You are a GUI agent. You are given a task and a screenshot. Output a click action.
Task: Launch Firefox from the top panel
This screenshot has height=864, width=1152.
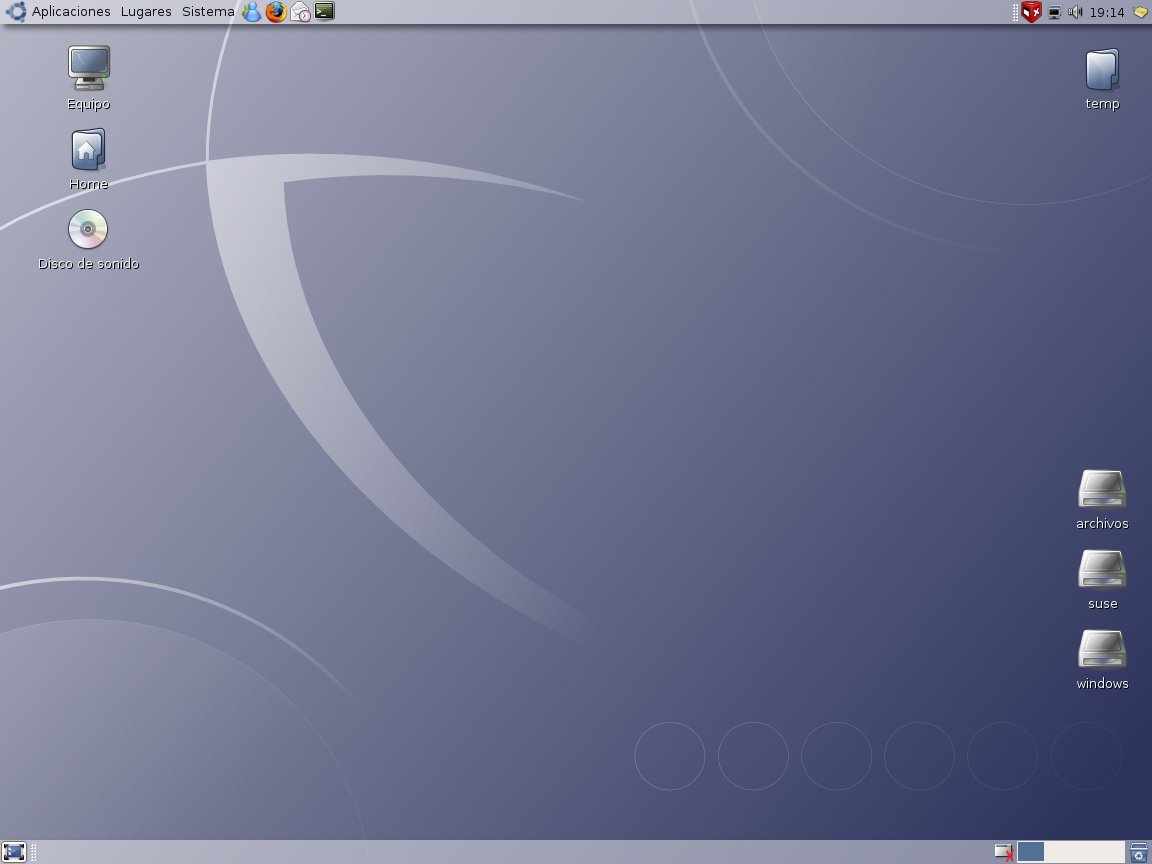point(276,12)
